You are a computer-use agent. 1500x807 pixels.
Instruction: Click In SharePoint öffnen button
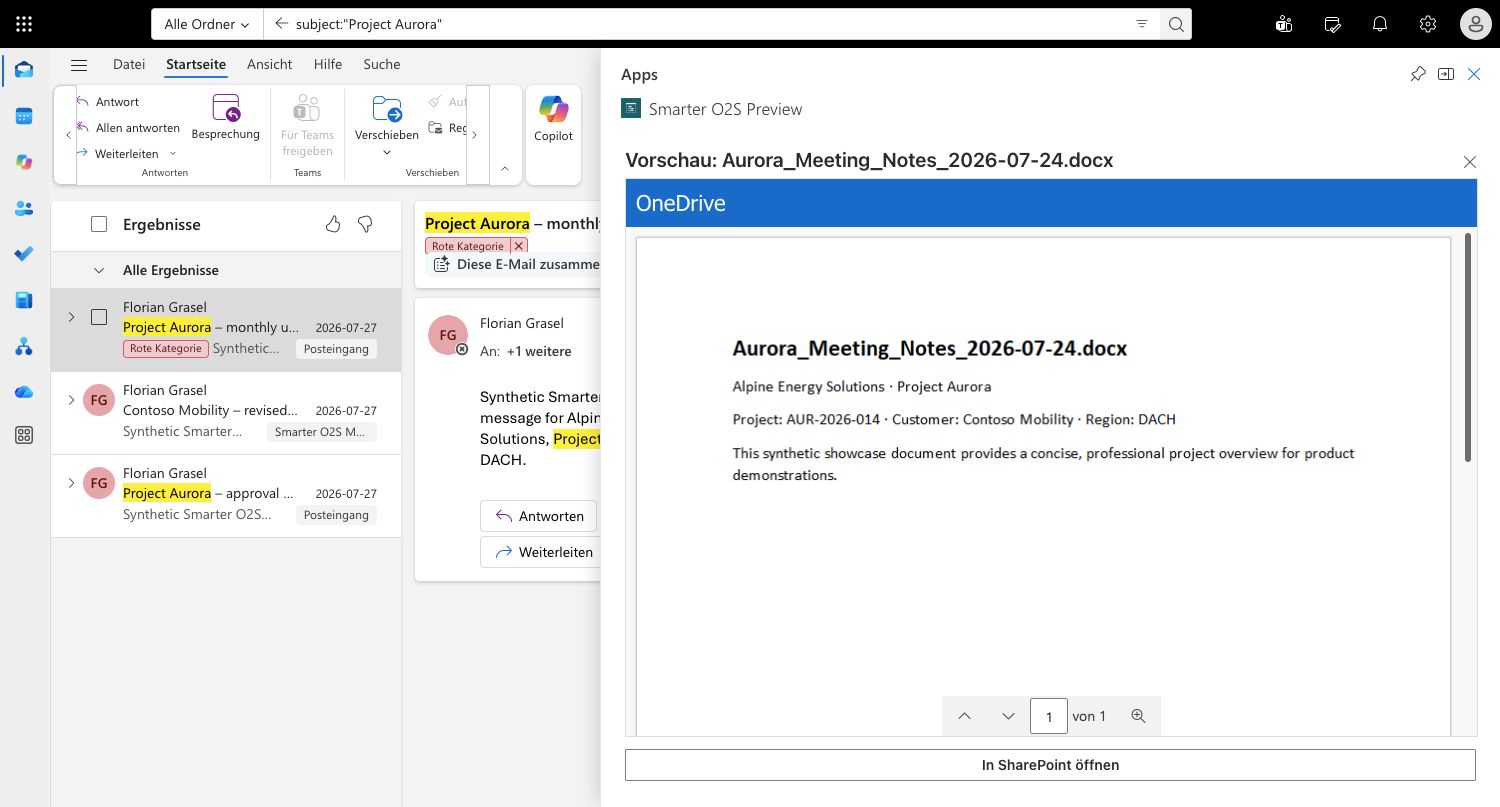(x=1050, y=765)
